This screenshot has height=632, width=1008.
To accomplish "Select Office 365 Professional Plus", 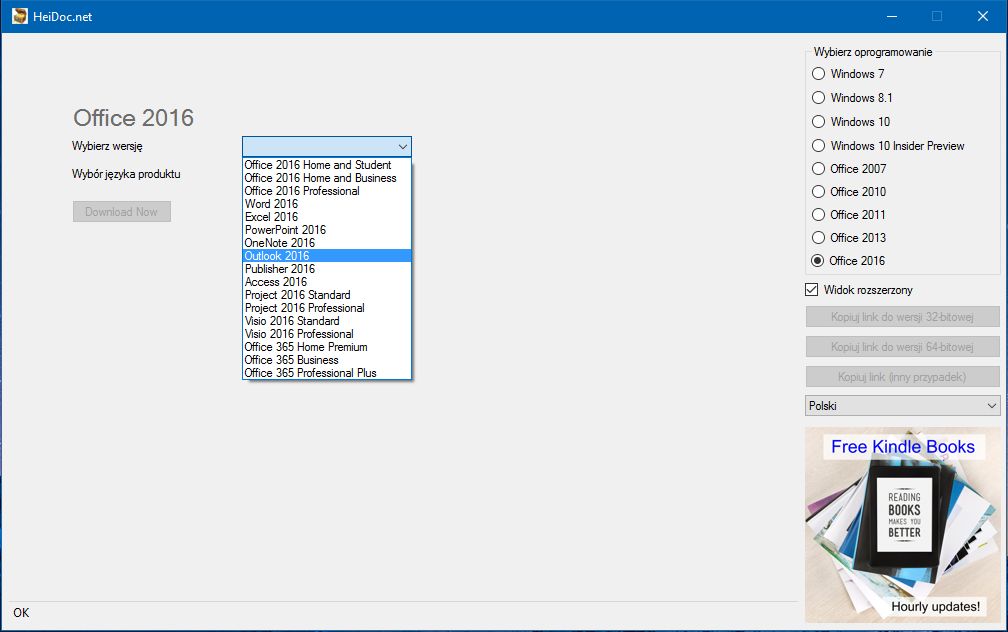I will tap(327, 373).
